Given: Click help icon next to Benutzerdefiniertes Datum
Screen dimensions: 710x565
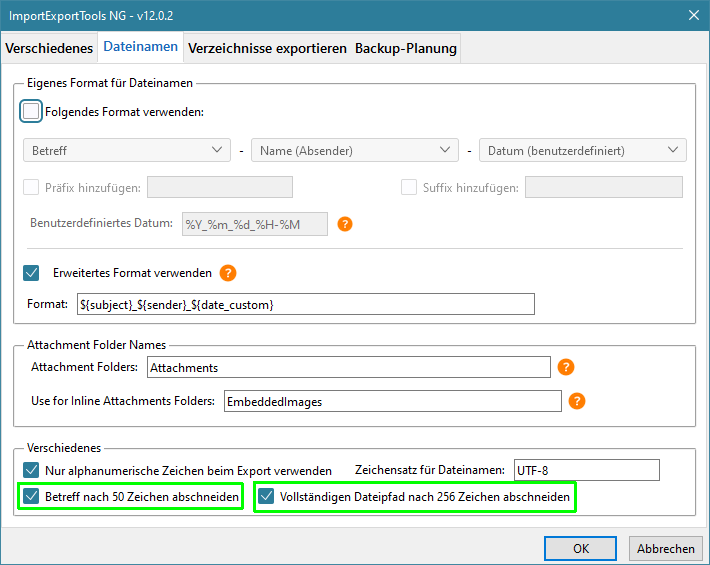Looking at the screenshot, I should 345,224.
